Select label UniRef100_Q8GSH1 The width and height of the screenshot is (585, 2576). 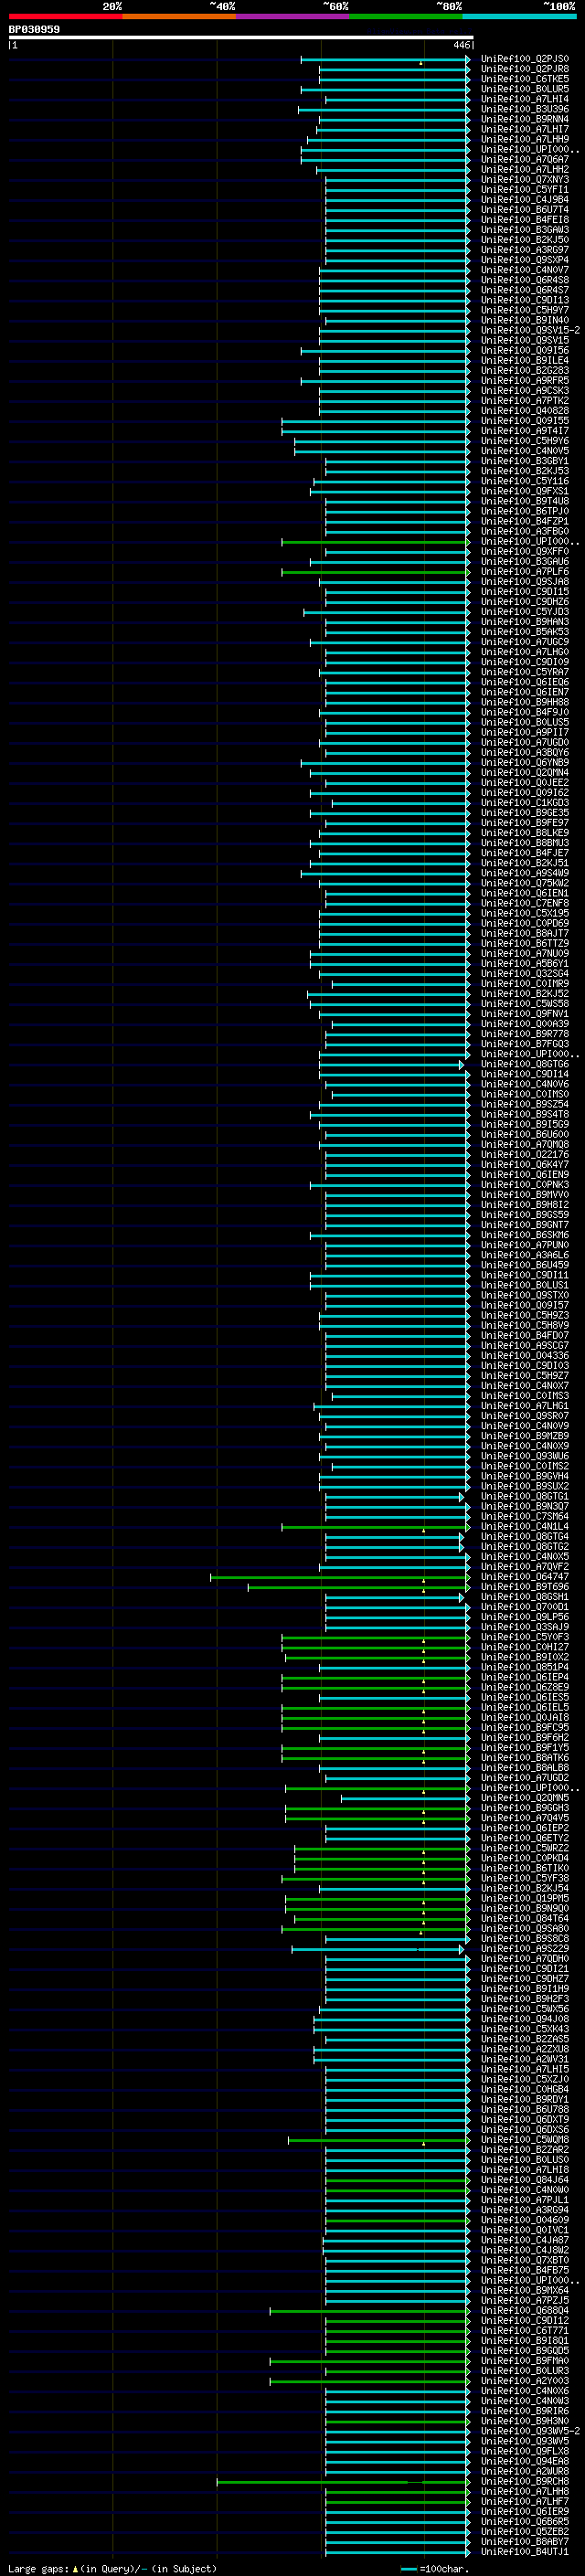[524, 1597]
